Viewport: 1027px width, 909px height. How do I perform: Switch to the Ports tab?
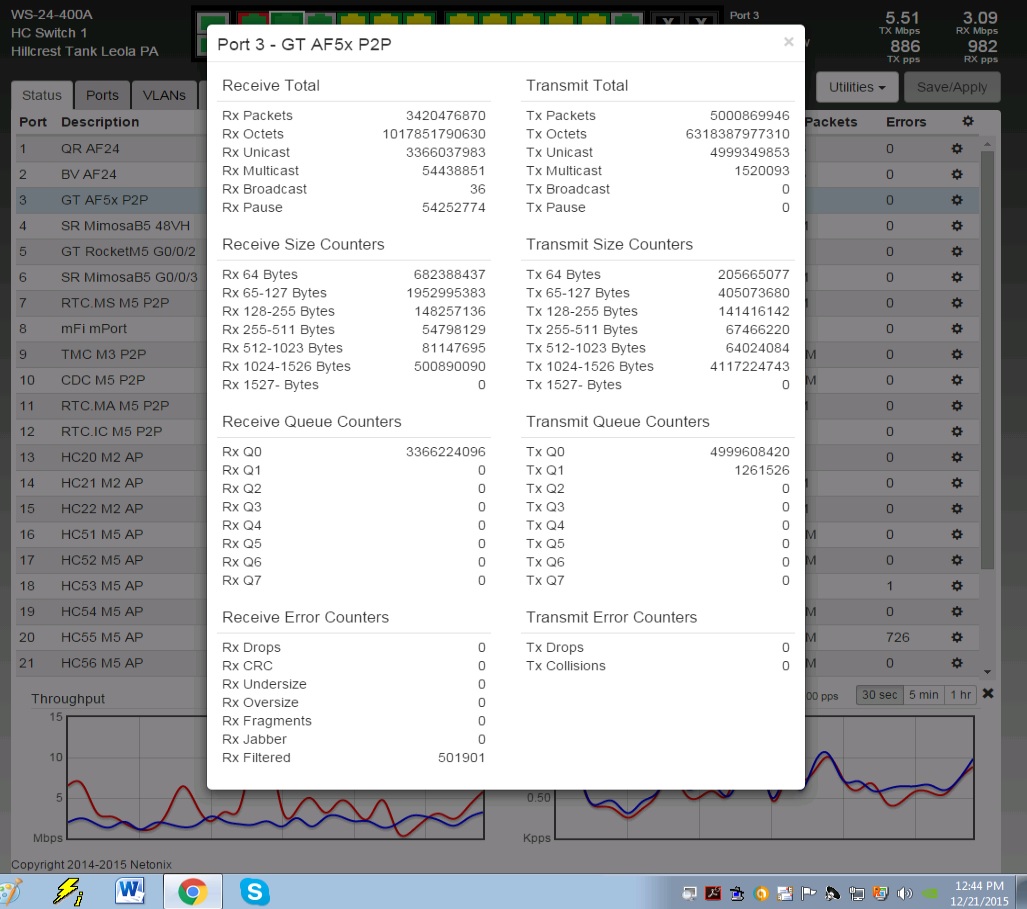click(x=102, y=95)
